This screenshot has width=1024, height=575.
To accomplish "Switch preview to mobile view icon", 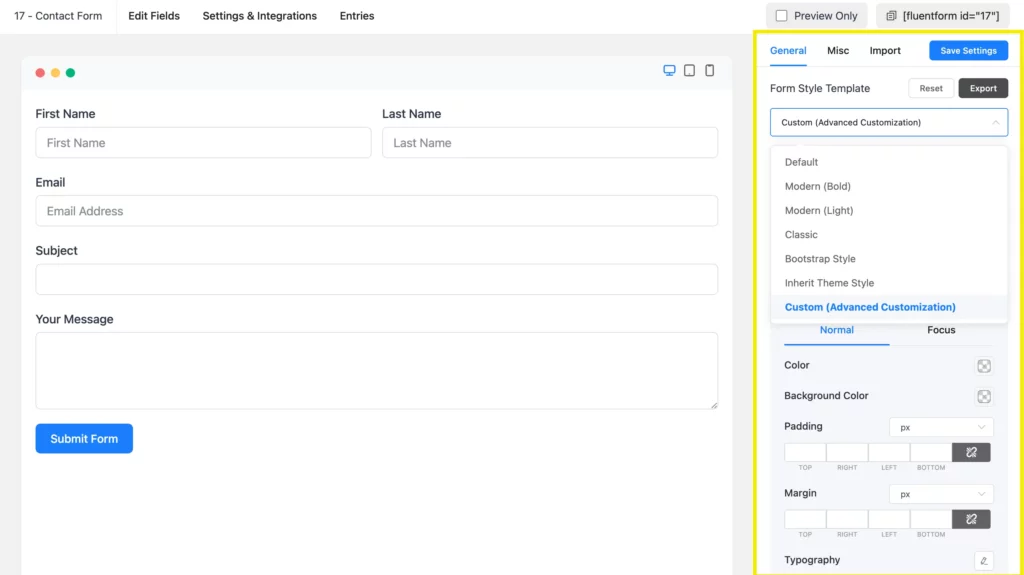I will (x=709, y=70).
